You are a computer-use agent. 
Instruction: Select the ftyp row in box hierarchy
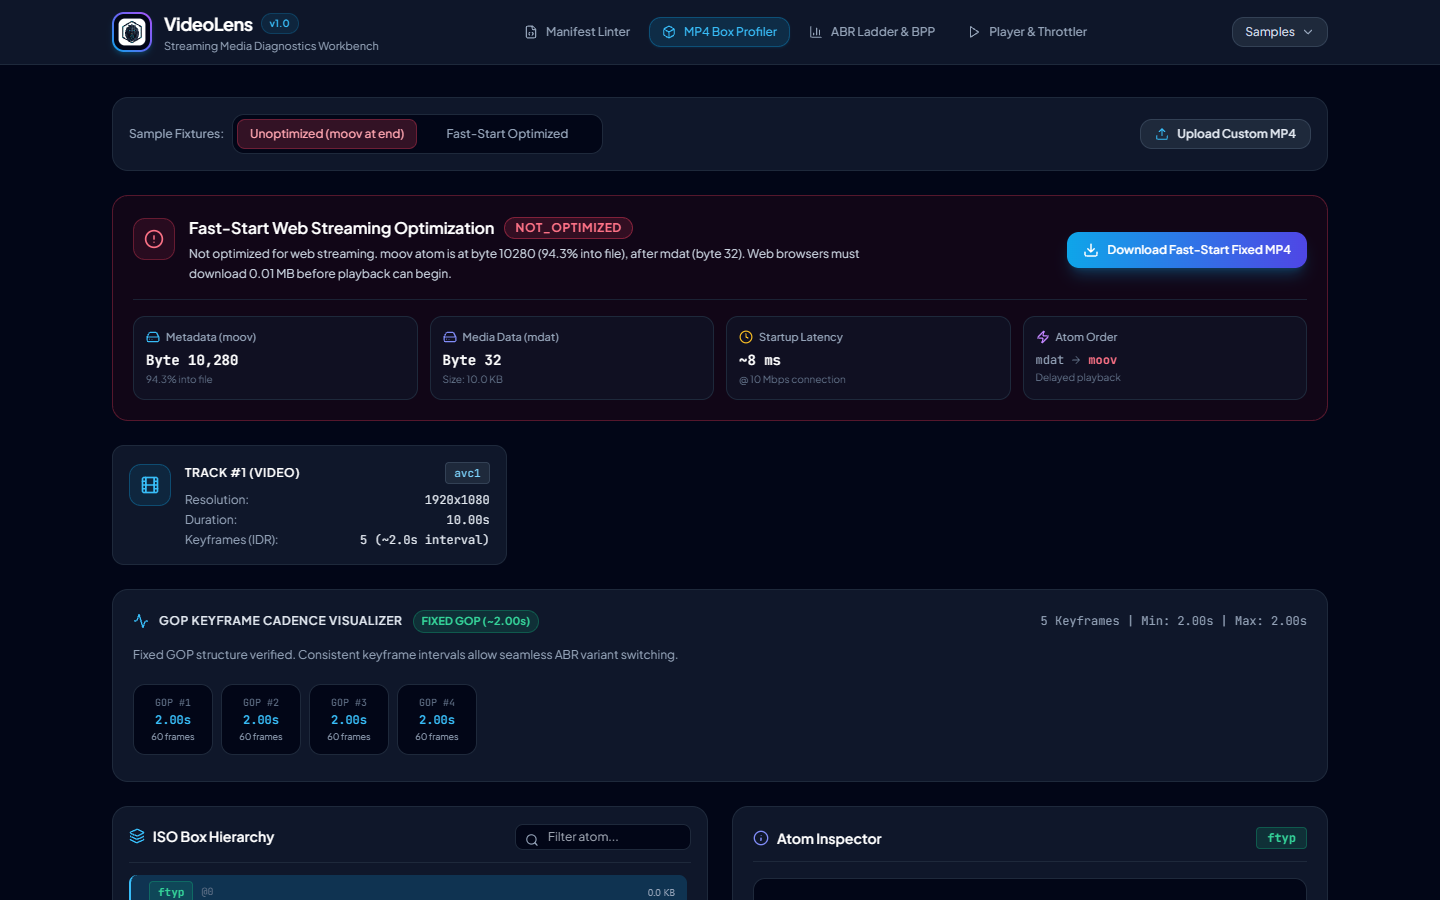coord(408,888)
